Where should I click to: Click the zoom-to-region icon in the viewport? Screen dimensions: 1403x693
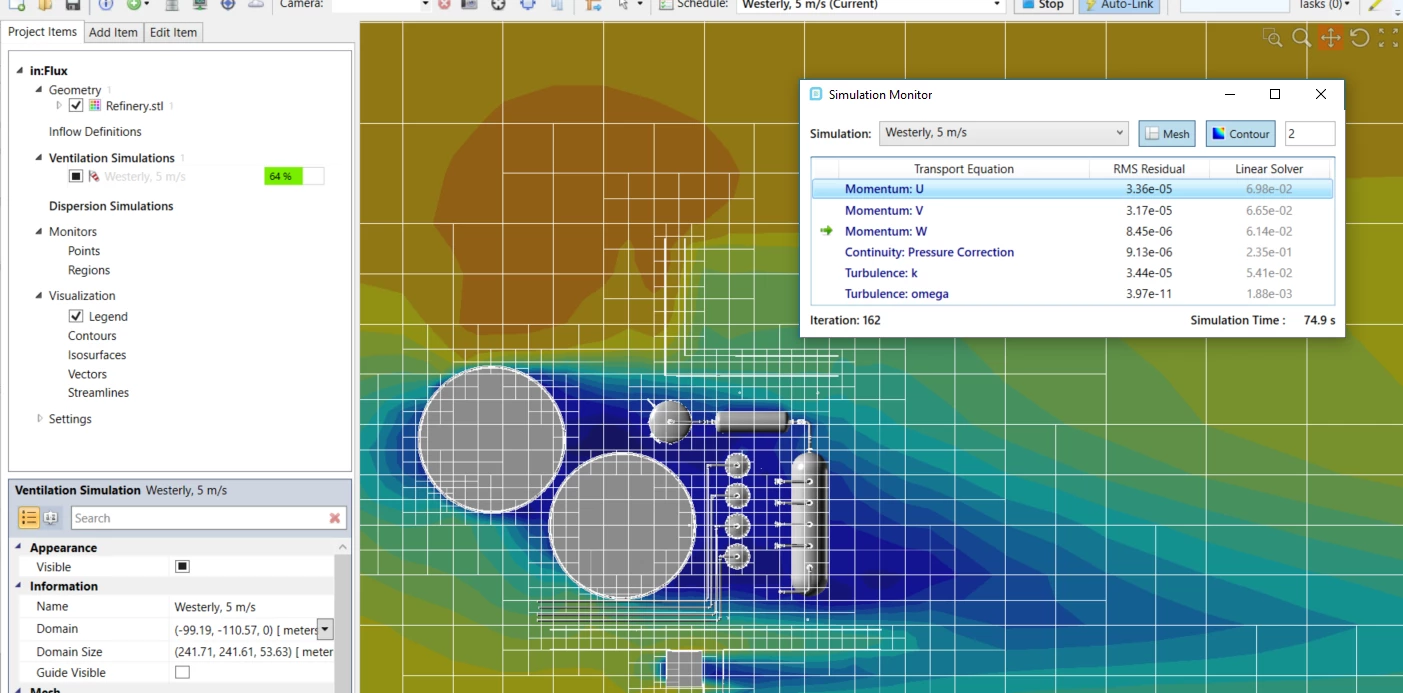(x=1272, y=38)
